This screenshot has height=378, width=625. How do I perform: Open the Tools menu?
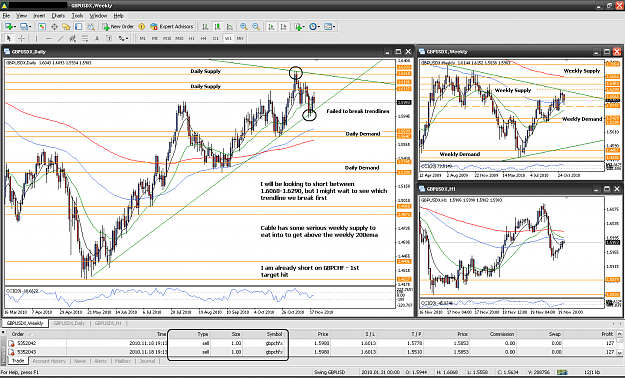(x=77, y=16)
